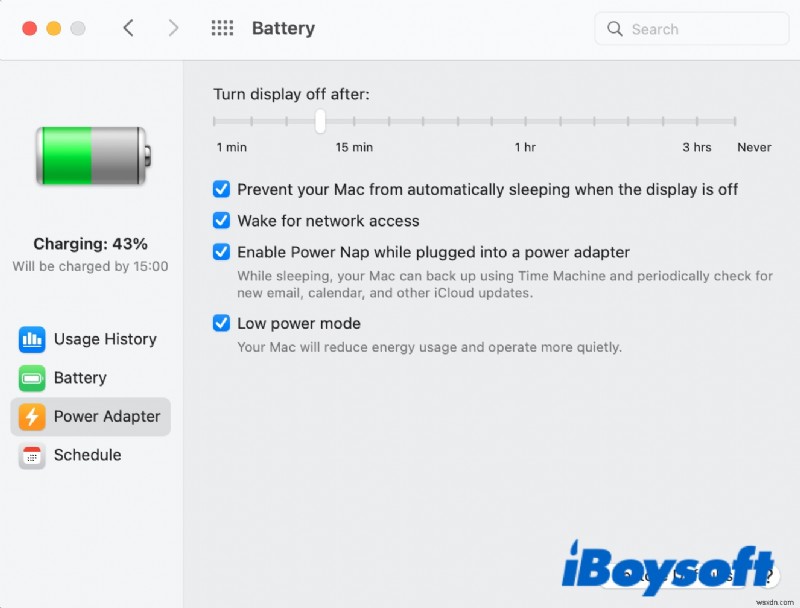Screen dimensions: 800x608
Task: Open the help question mark
Action: (766, 576)
